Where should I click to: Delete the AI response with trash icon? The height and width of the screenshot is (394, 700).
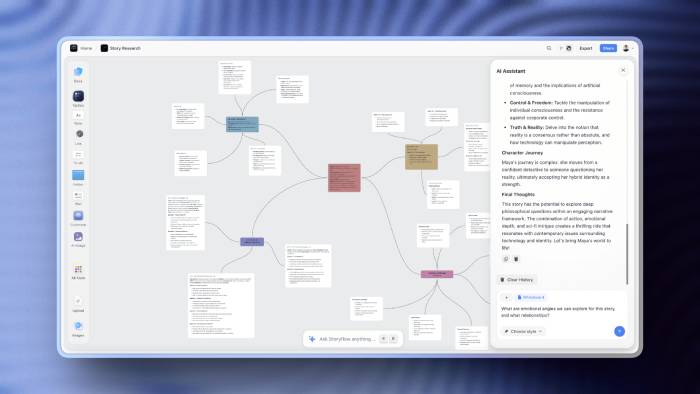pyautogui.click(x=516, y=259)
